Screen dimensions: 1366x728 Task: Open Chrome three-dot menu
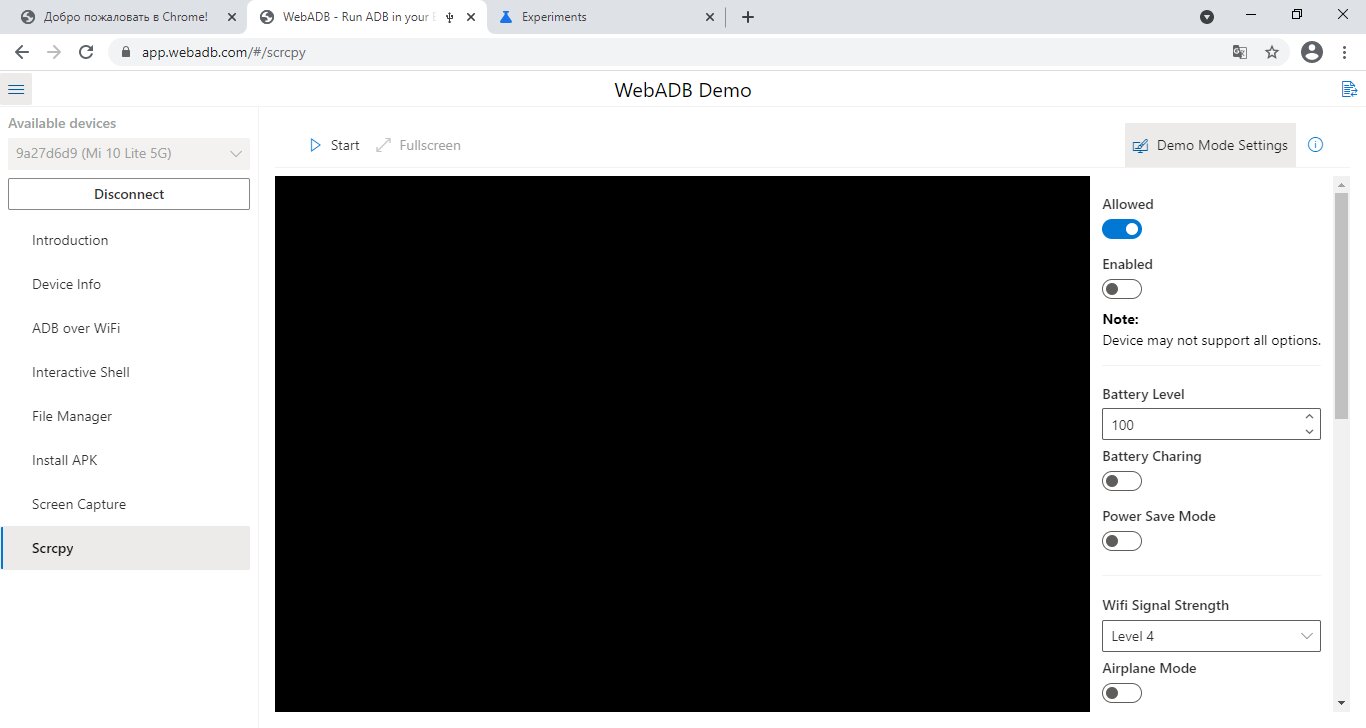(1345, 52)
